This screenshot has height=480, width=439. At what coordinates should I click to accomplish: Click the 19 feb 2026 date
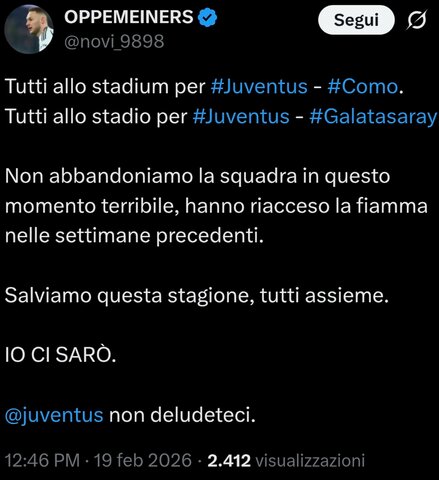(x=143, y=460)
